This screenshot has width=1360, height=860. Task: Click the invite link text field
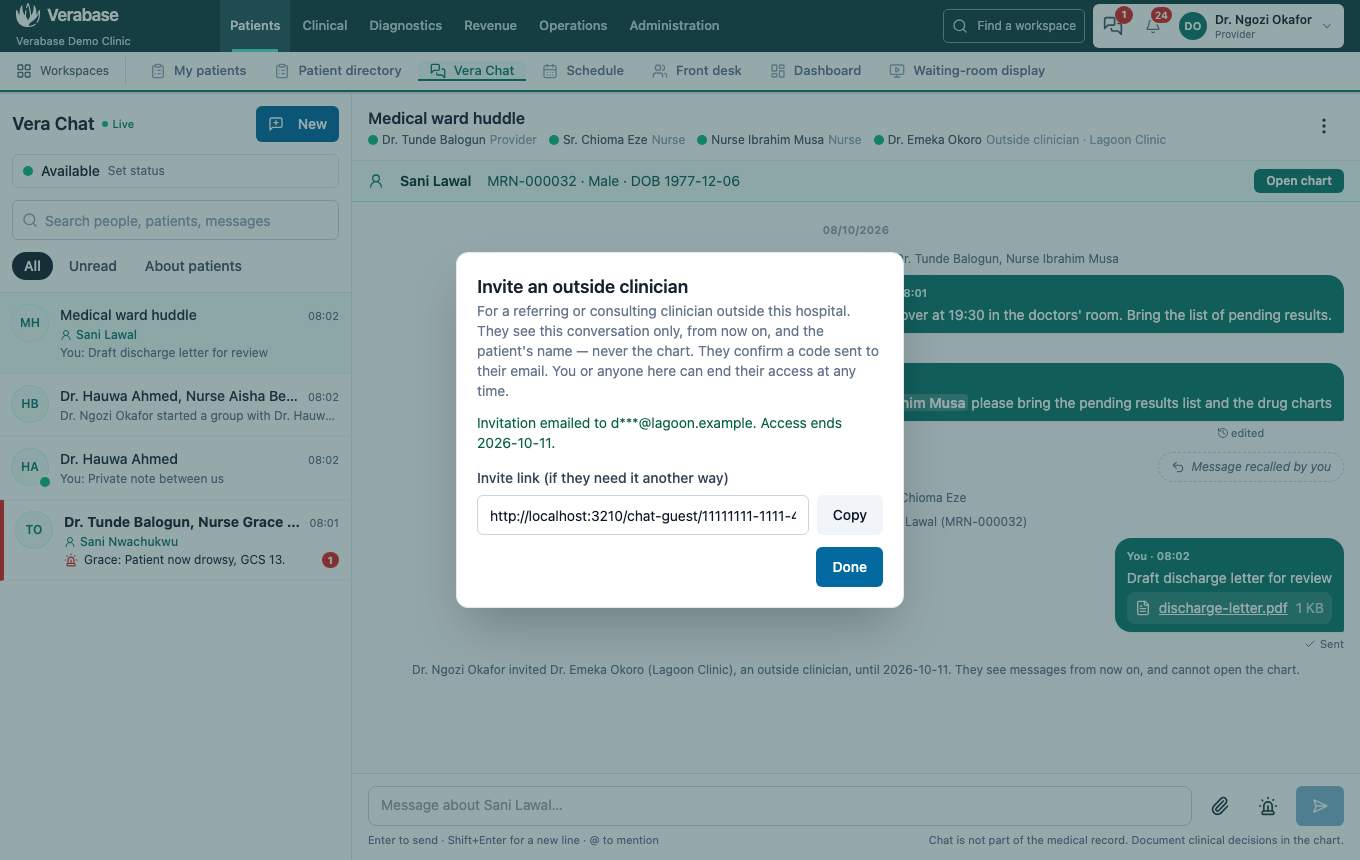coord(643,515)
